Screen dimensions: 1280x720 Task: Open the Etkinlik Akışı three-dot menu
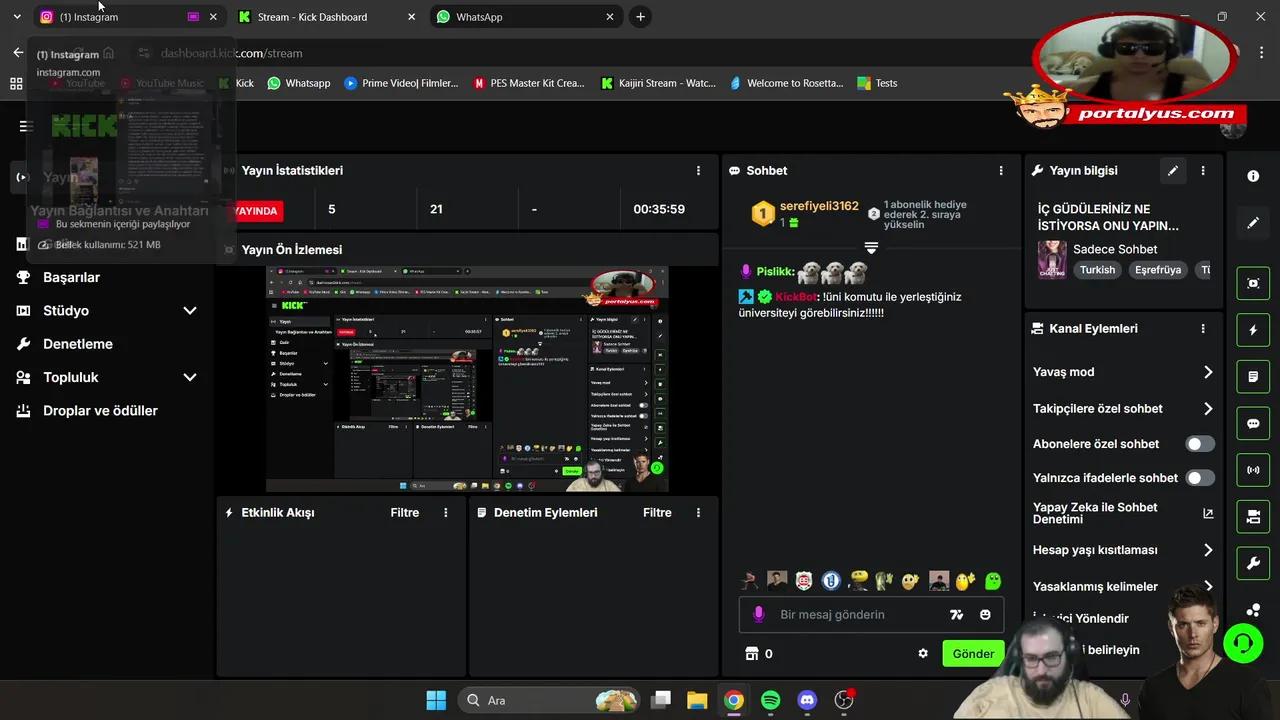[446, 513]
